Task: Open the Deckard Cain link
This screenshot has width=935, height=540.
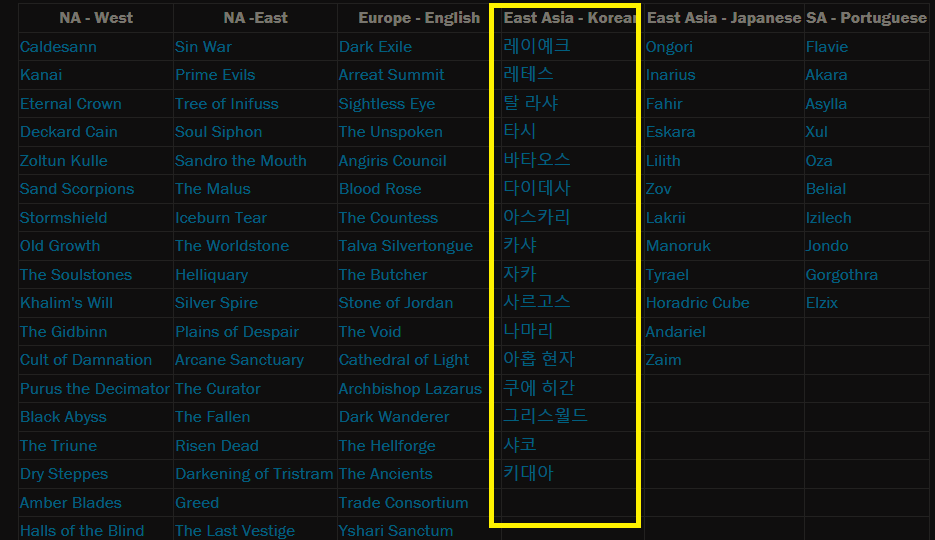Action: (x=69, y=132)
